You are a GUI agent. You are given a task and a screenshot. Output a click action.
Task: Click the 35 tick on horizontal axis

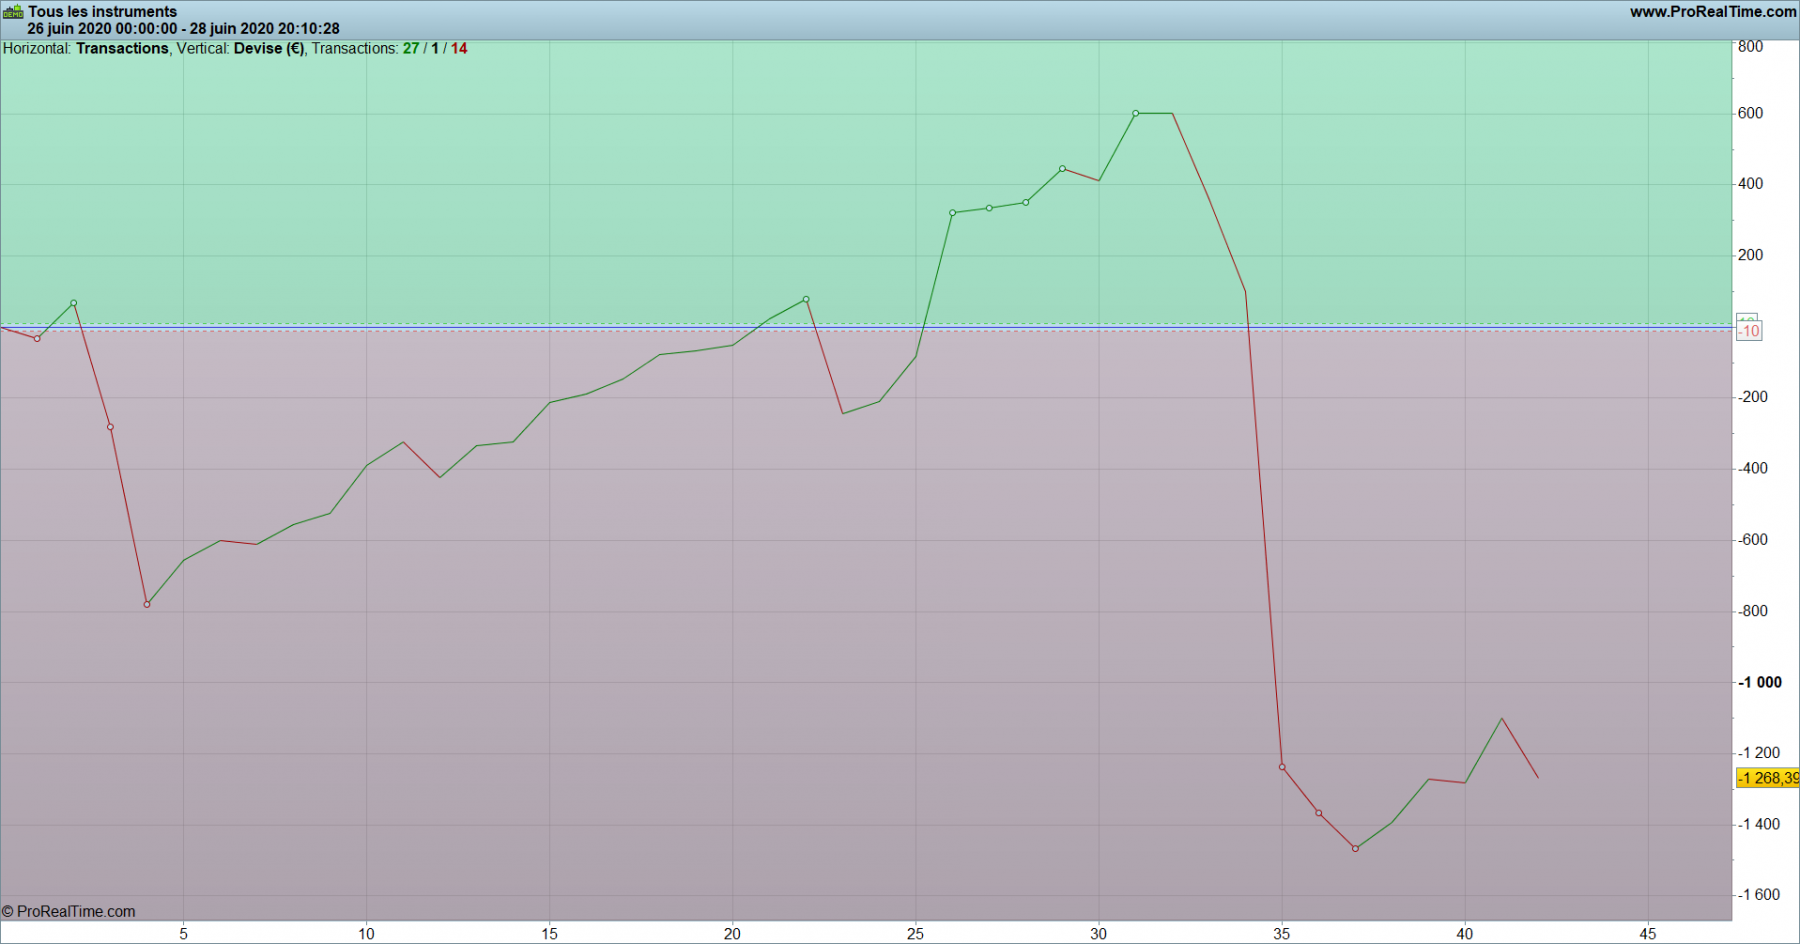[1282, 934]
